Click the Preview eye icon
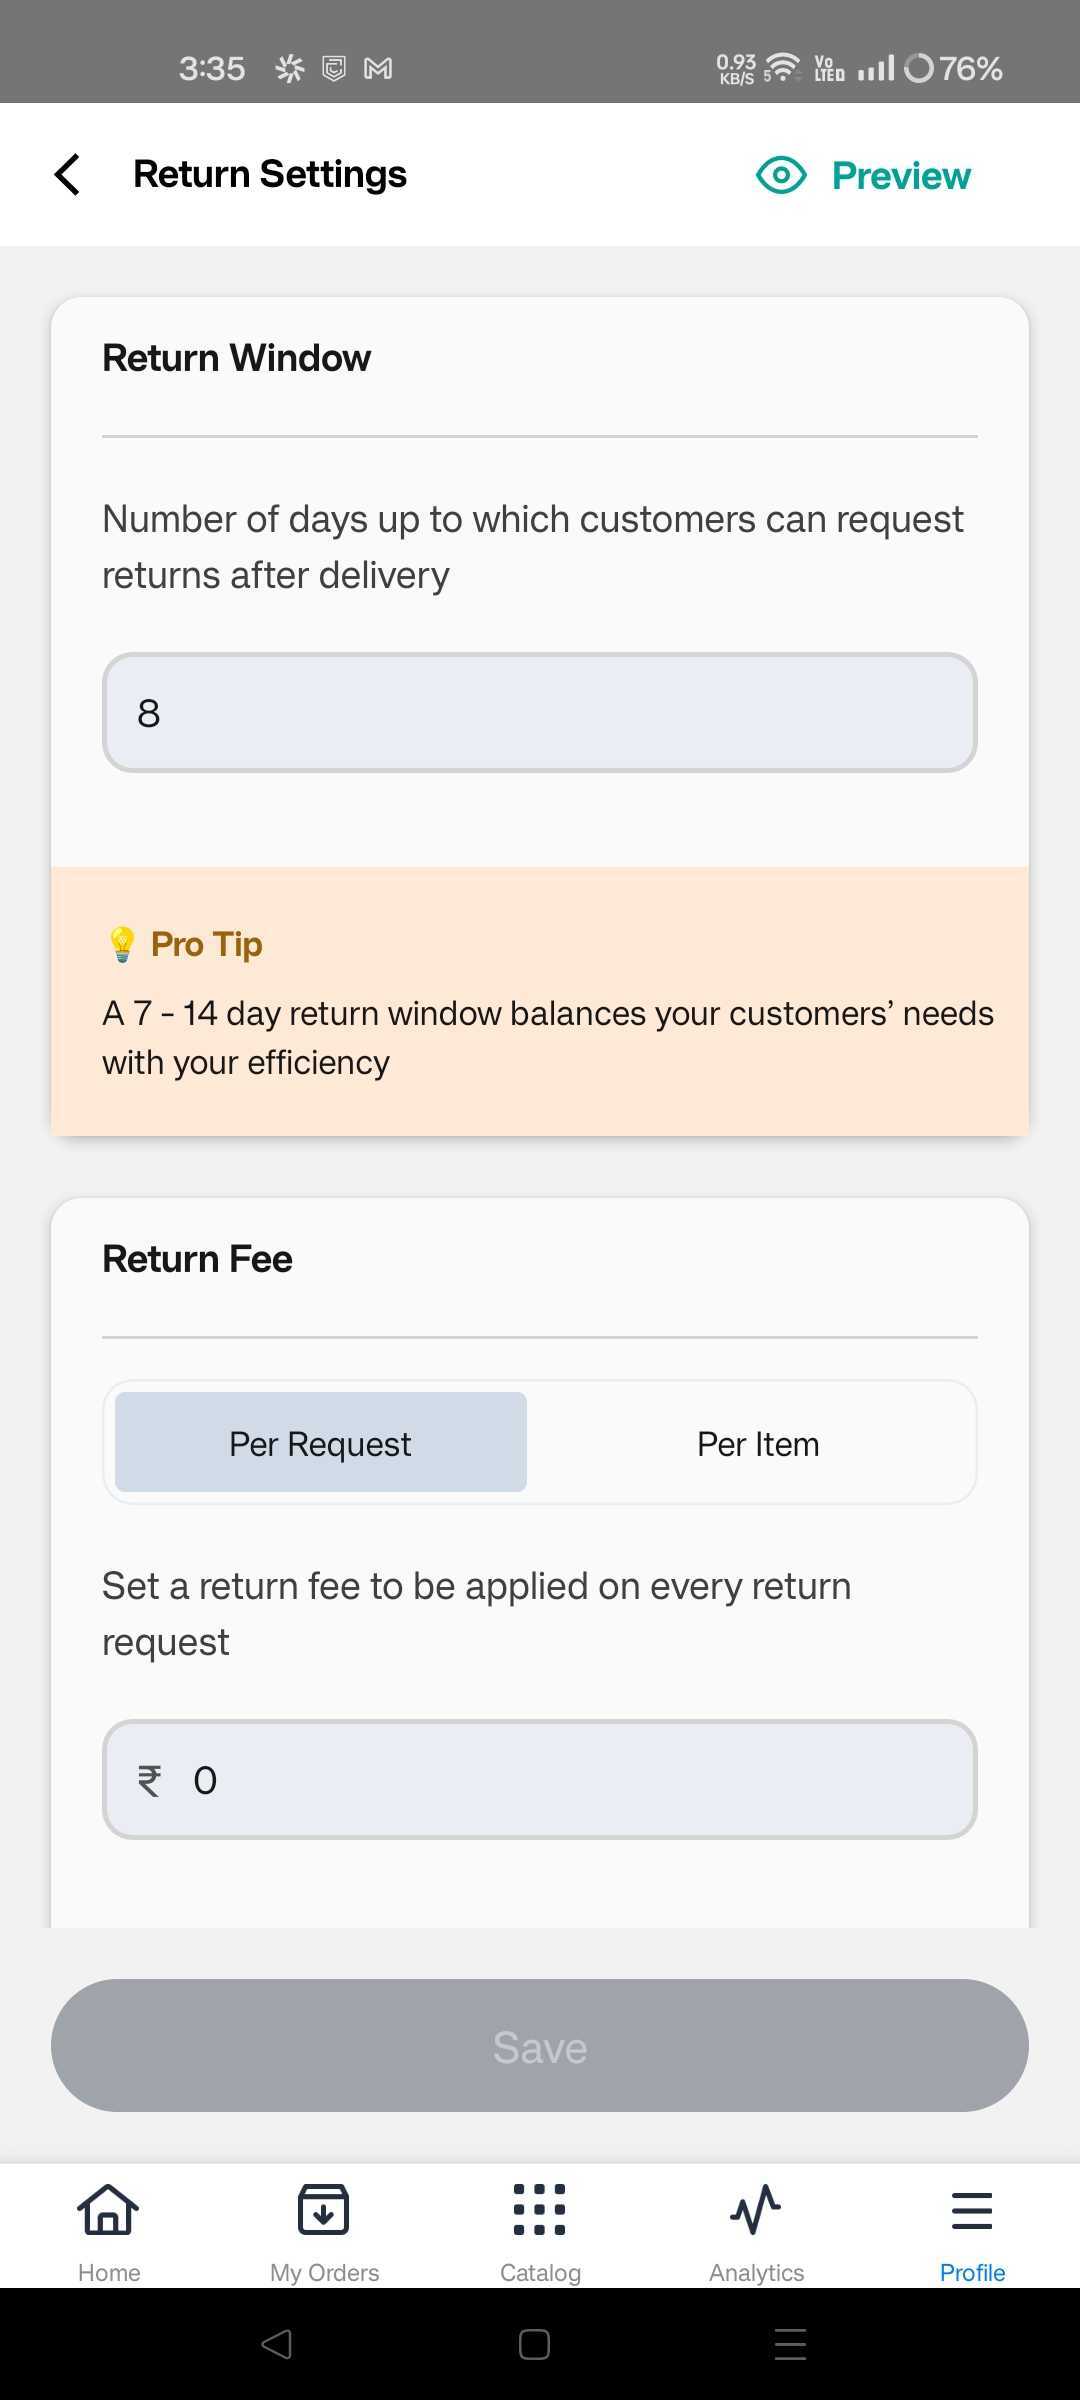1080x2400 pixels. tap(781, 175)
